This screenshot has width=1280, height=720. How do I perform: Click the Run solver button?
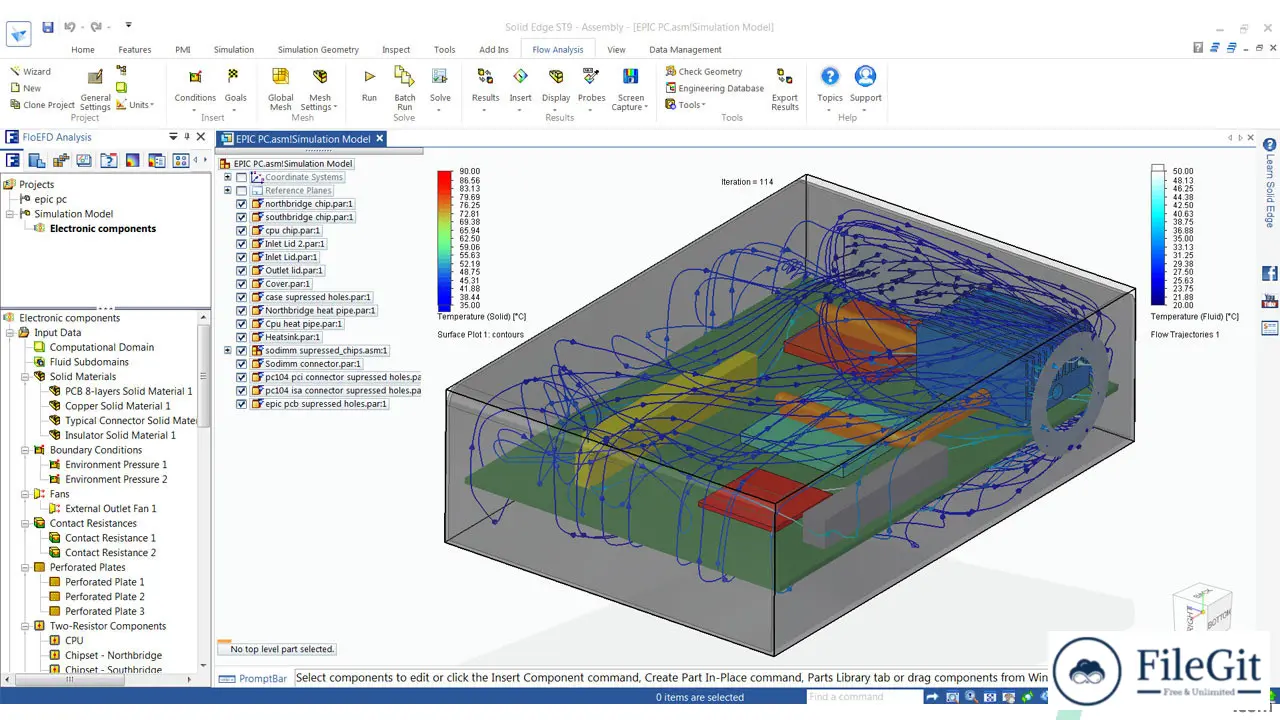[x=369, y=85]
